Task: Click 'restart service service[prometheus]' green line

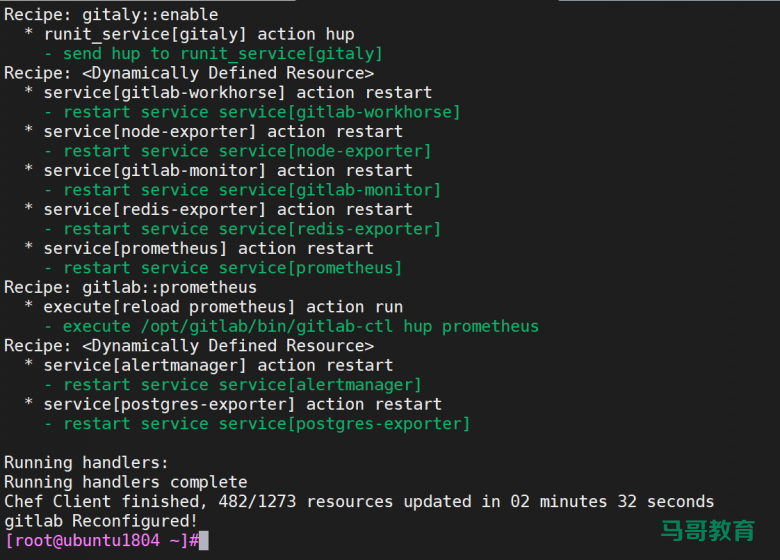Action: [x=232, y=268]
